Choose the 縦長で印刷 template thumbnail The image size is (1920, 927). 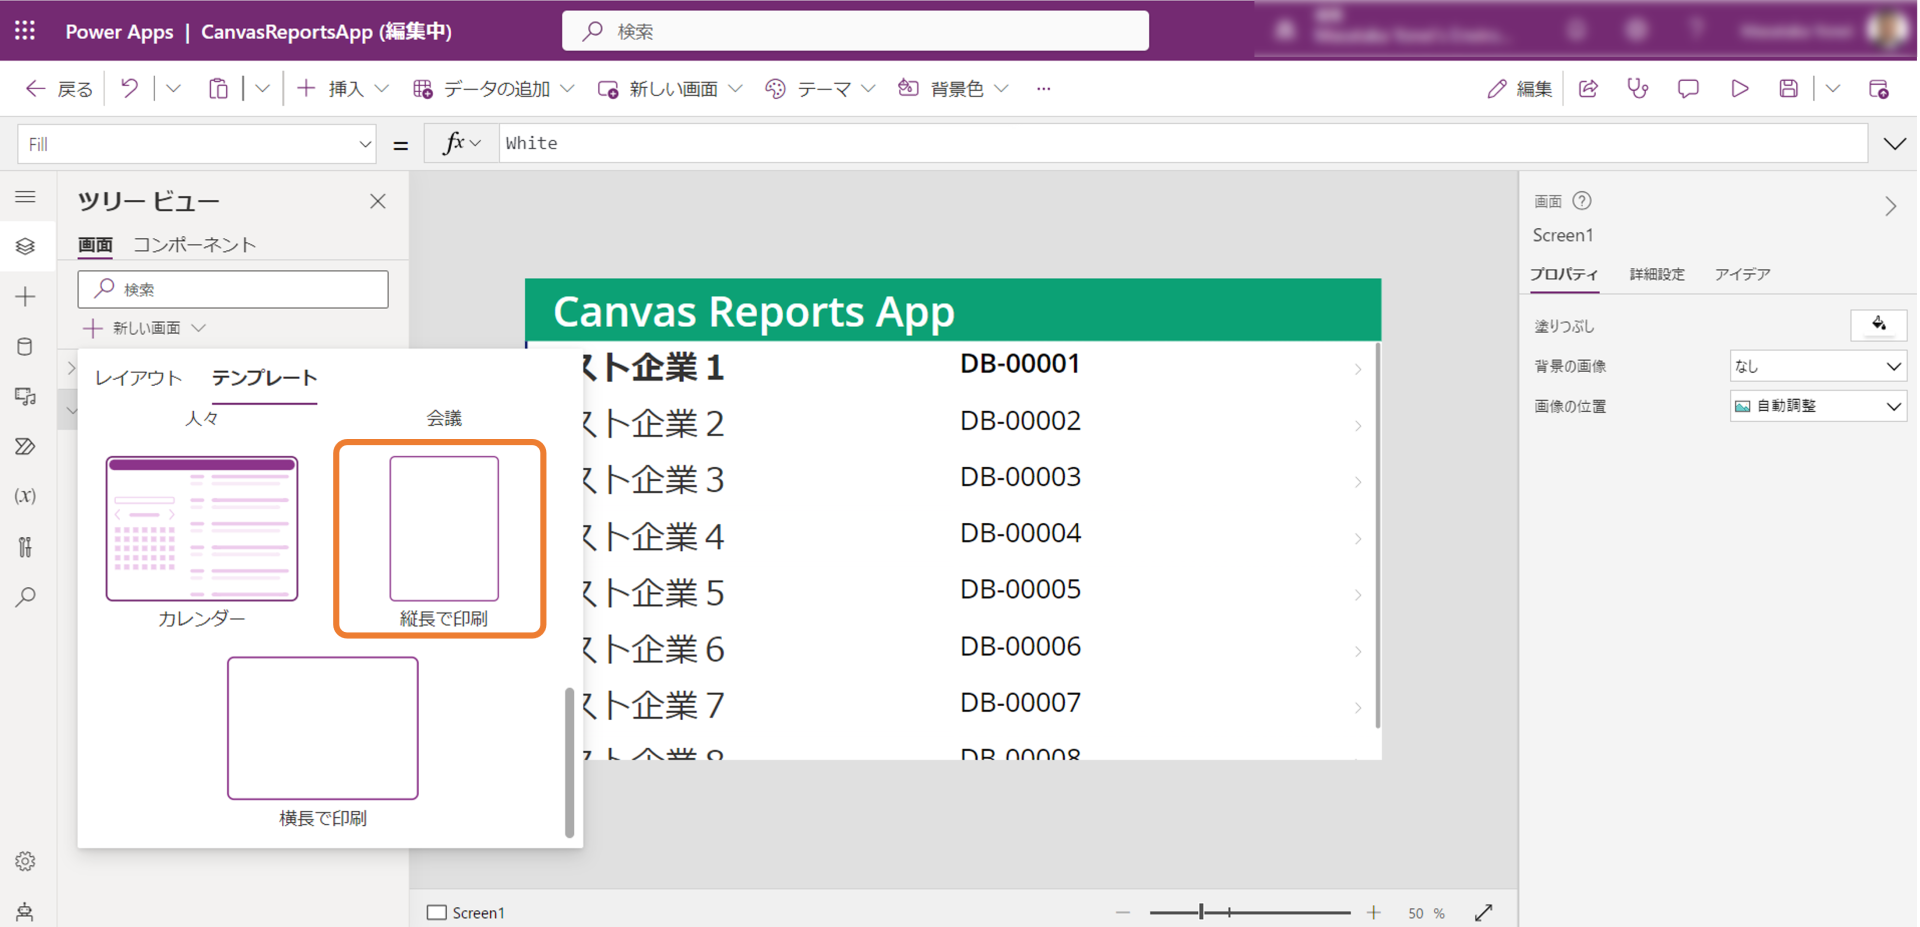444,529
